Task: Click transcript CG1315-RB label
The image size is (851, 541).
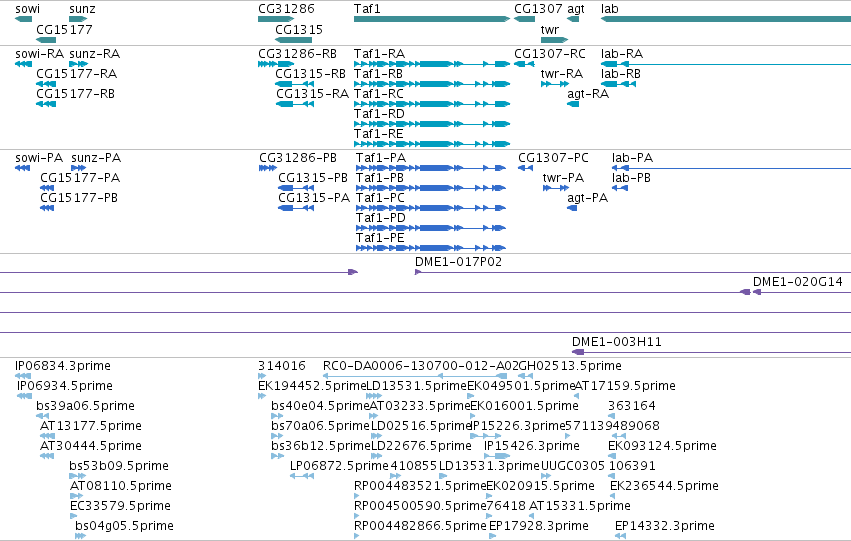Action: coord(310,74)
